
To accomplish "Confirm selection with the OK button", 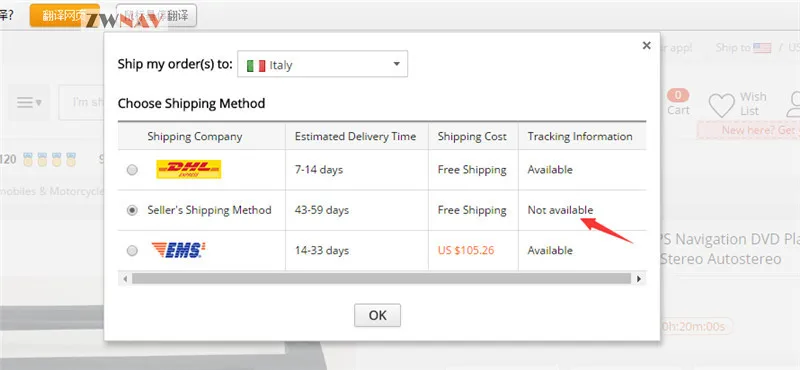I will tap(378, 315).
